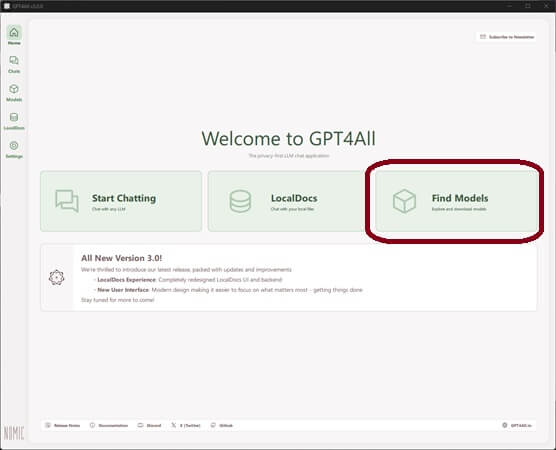This screenshot has height=450, width=556.
Task: Open the Chats view in sidebar
Action: [x=14, y=64]
